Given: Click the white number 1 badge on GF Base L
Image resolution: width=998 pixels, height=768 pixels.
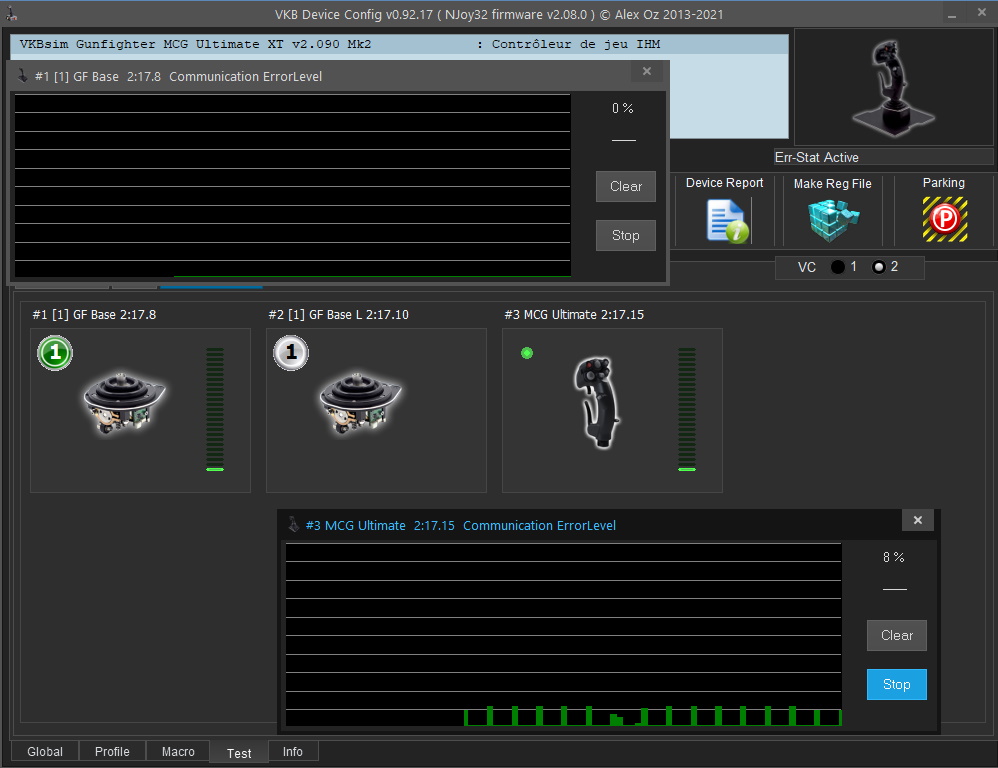Looking at the screenshot, I should click(291, 353).
